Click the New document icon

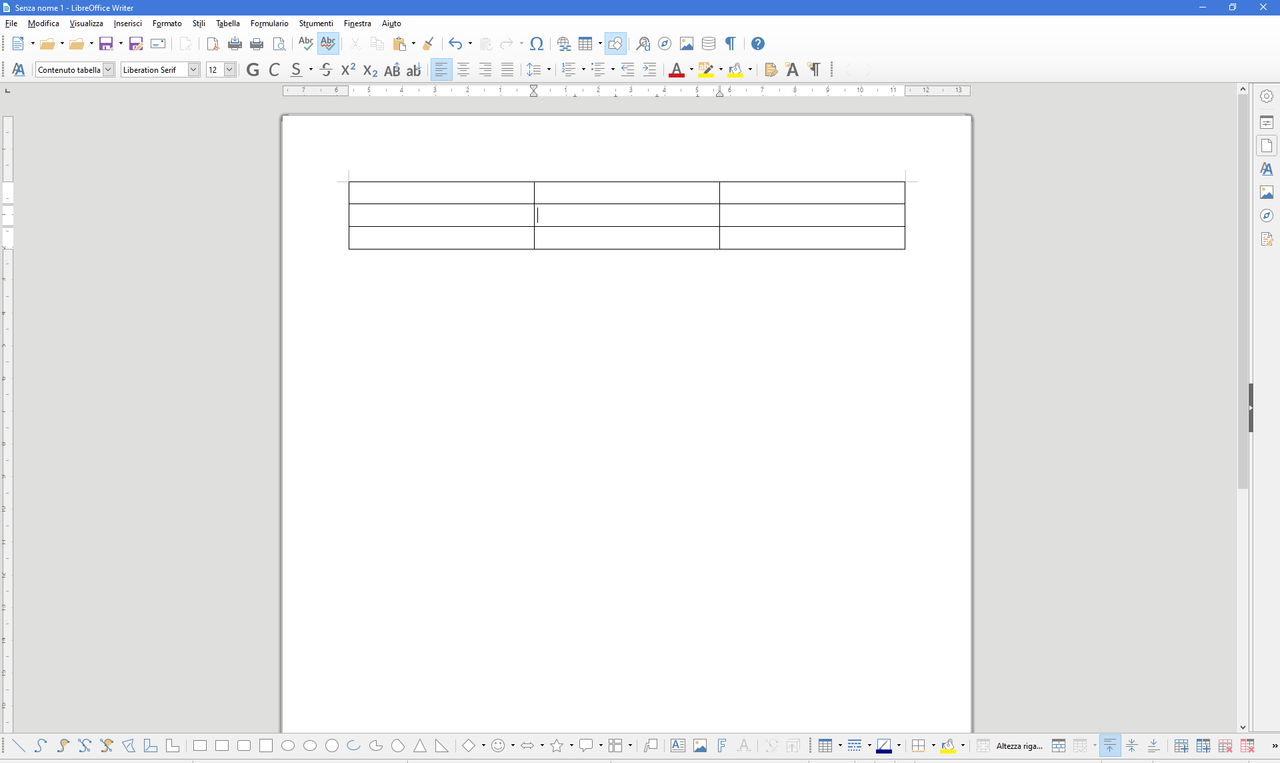pyautogui.click(x=17, y=44)
